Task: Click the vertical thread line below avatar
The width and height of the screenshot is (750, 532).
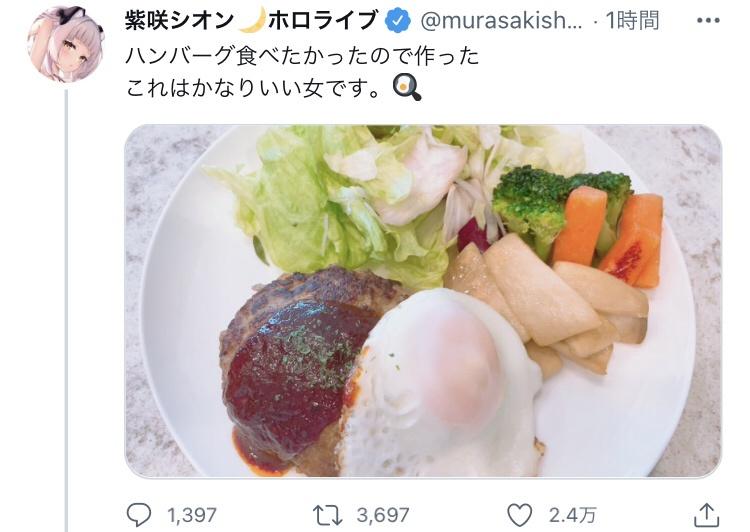Action: click(66, 311)
